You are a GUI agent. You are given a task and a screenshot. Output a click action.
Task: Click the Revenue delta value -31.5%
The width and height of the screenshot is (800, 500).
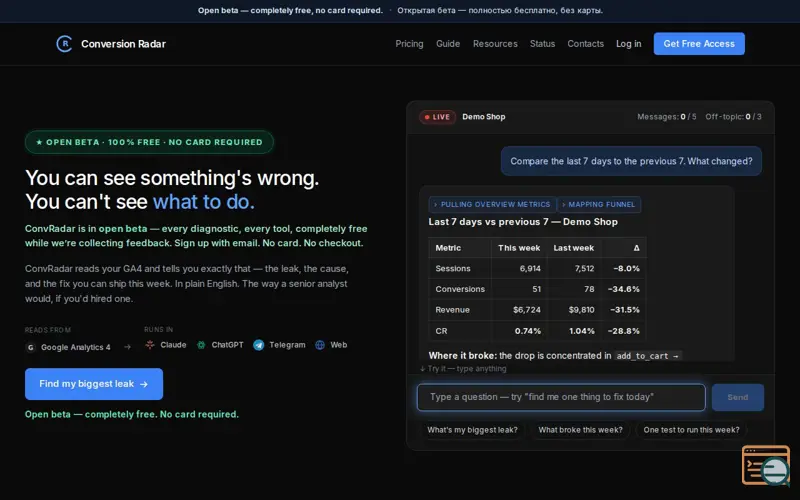[623, 310]
